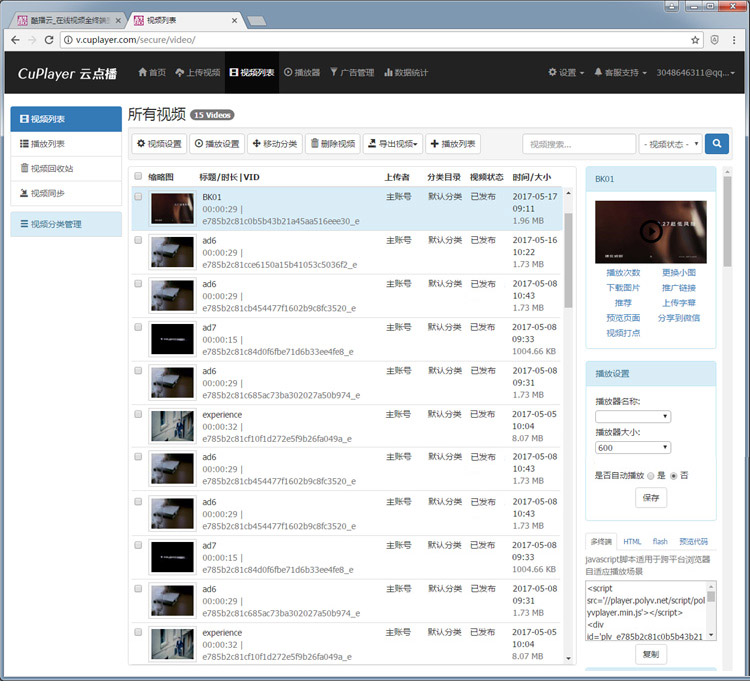Bookmark the page with the star icon
The image size is (750, 693).
[x=695, y=39]
